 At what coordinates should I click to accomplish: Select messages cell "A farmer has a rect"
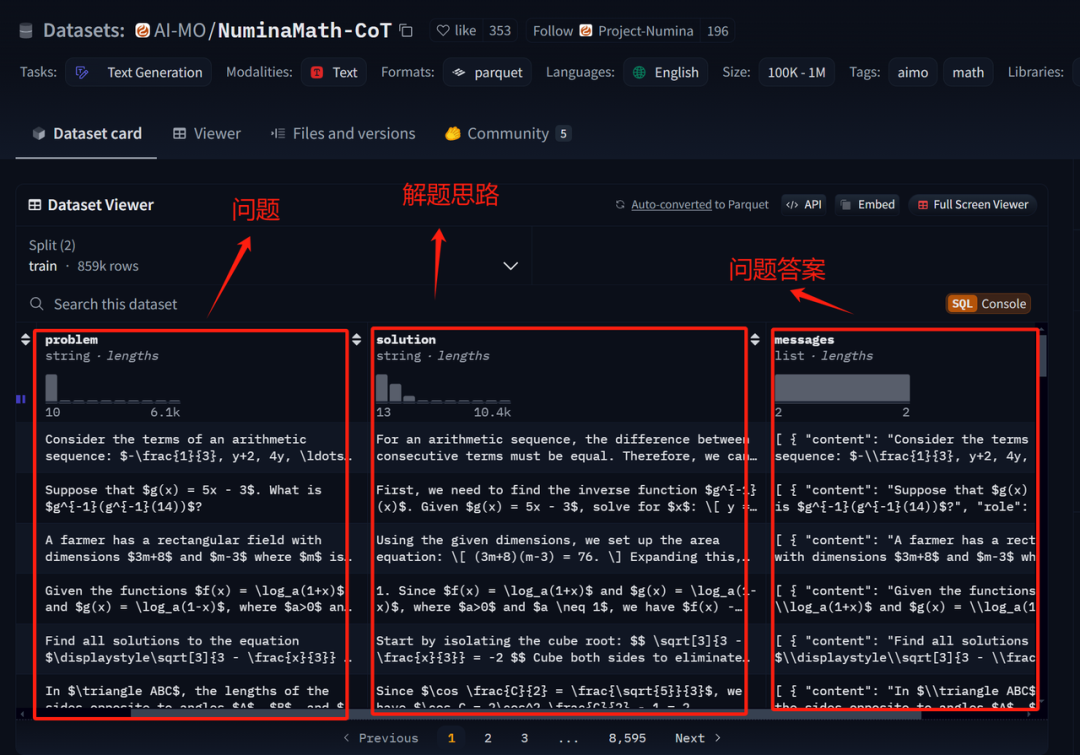904,548
